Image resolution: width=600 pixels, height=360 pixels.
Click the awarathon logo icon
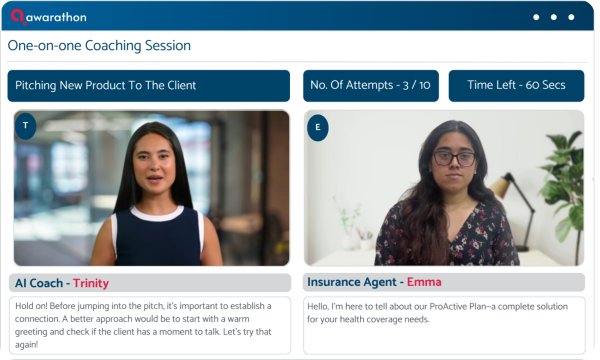click(18, 17)
